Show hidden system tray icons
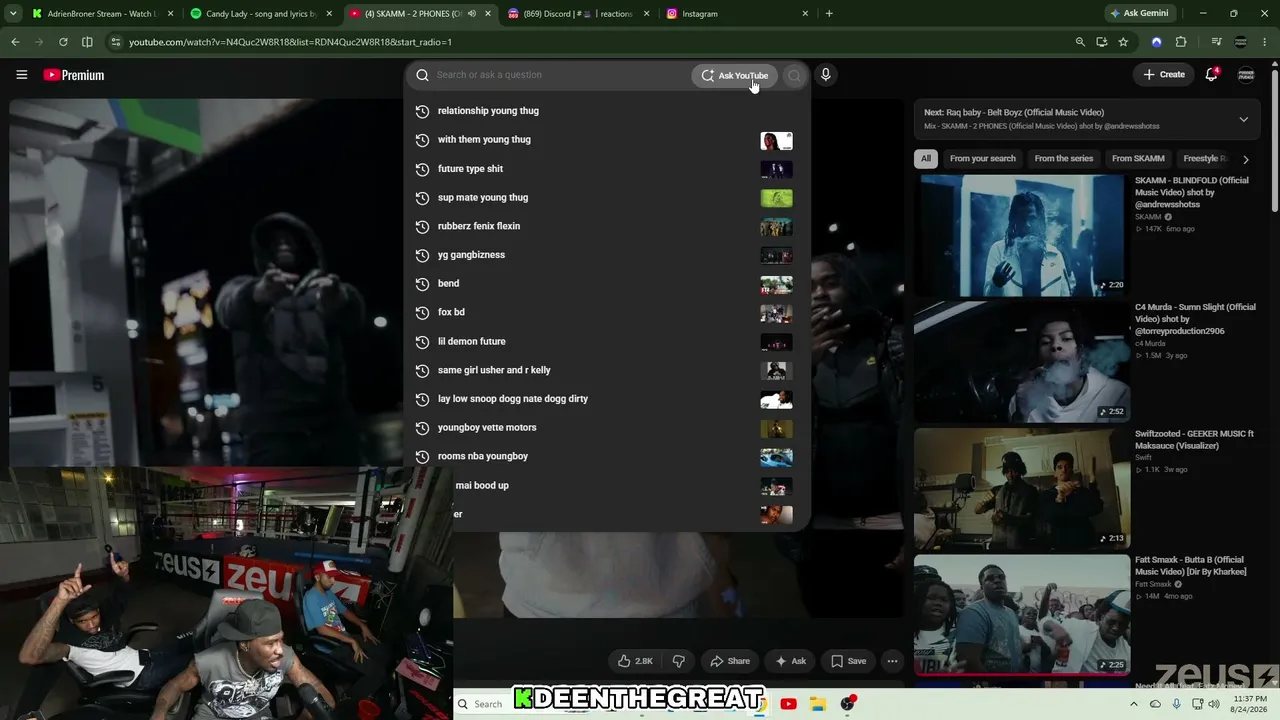Viewport: 1280px width, 720px height. [1135, 704]
